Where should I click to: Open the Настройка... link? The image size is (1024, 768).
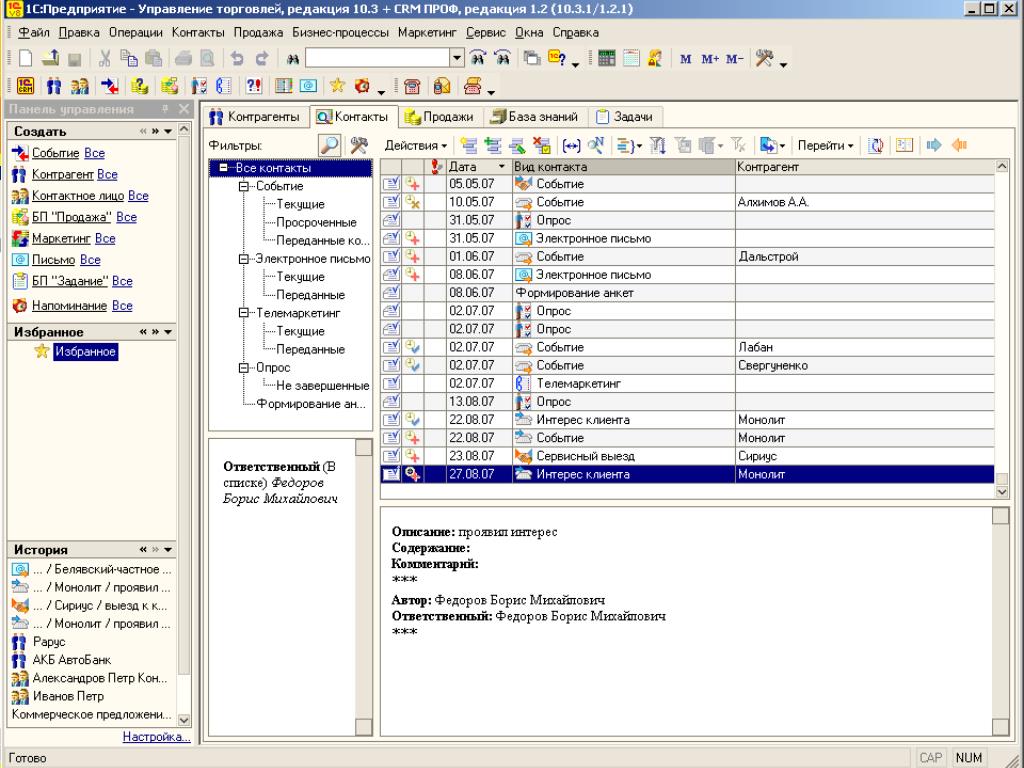coord(156,737)
